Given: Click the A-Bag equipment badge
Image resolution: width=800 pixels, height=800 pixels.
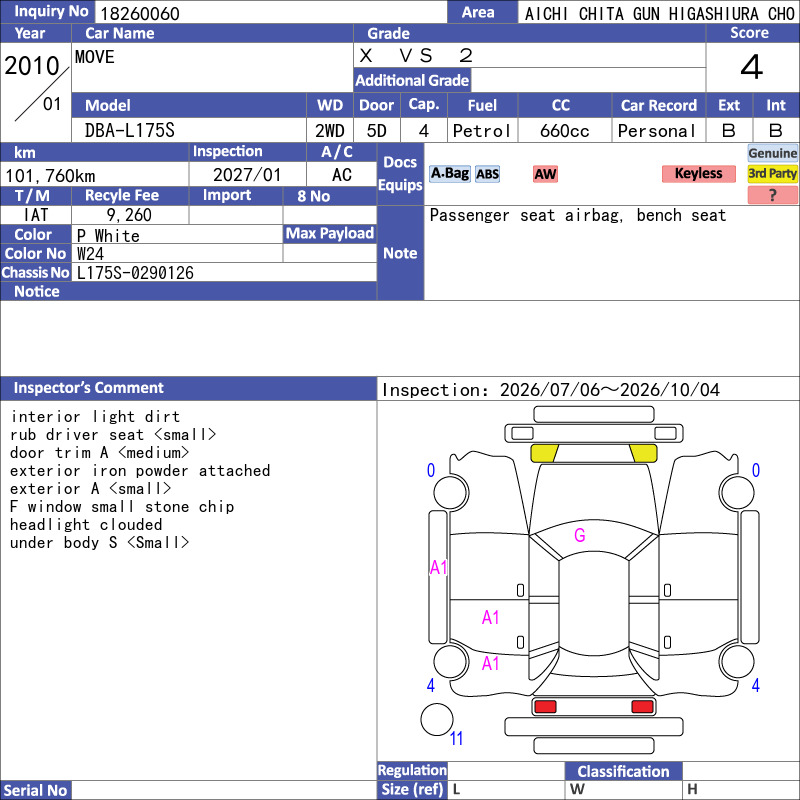Looking at the screenshot, I should 449,173.
